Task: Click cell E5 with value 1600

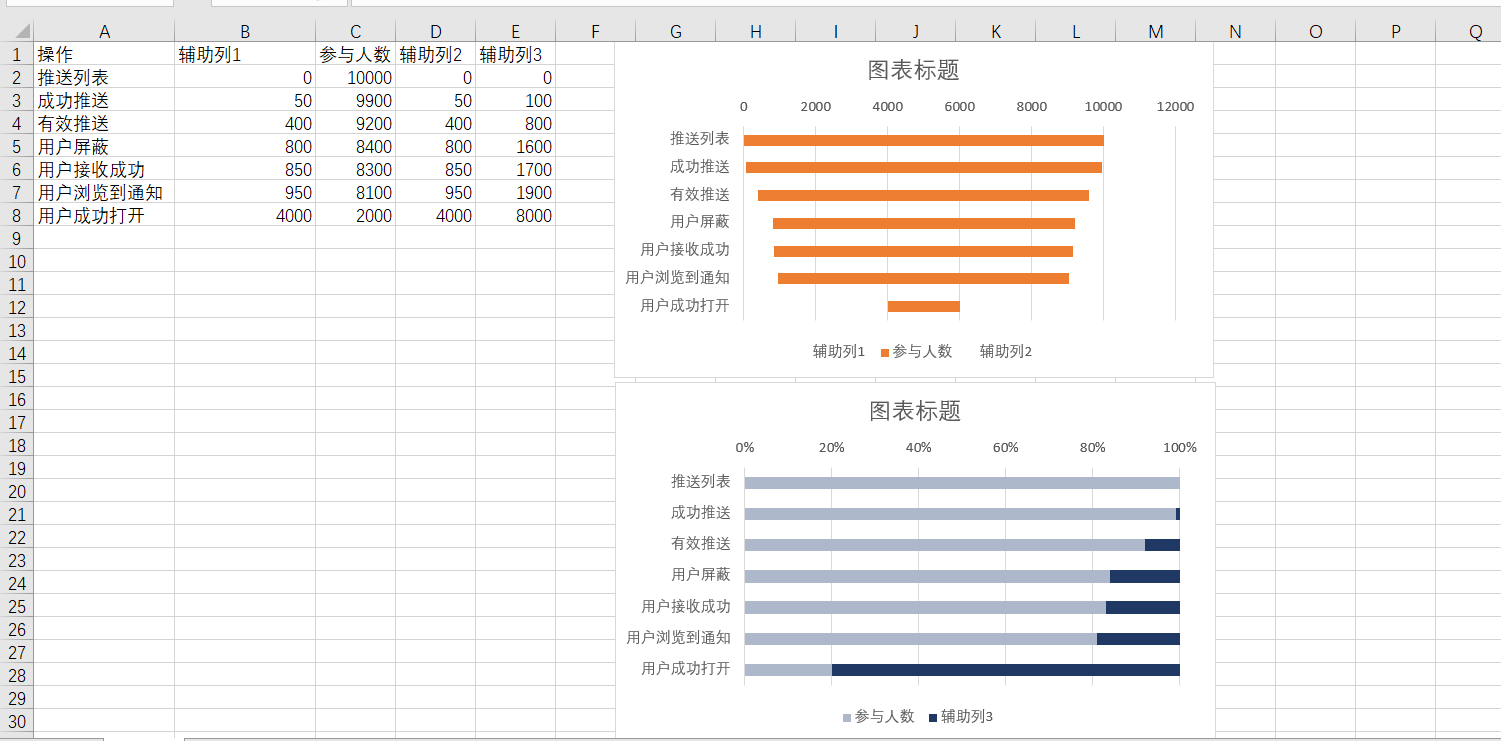Action: 515,146
